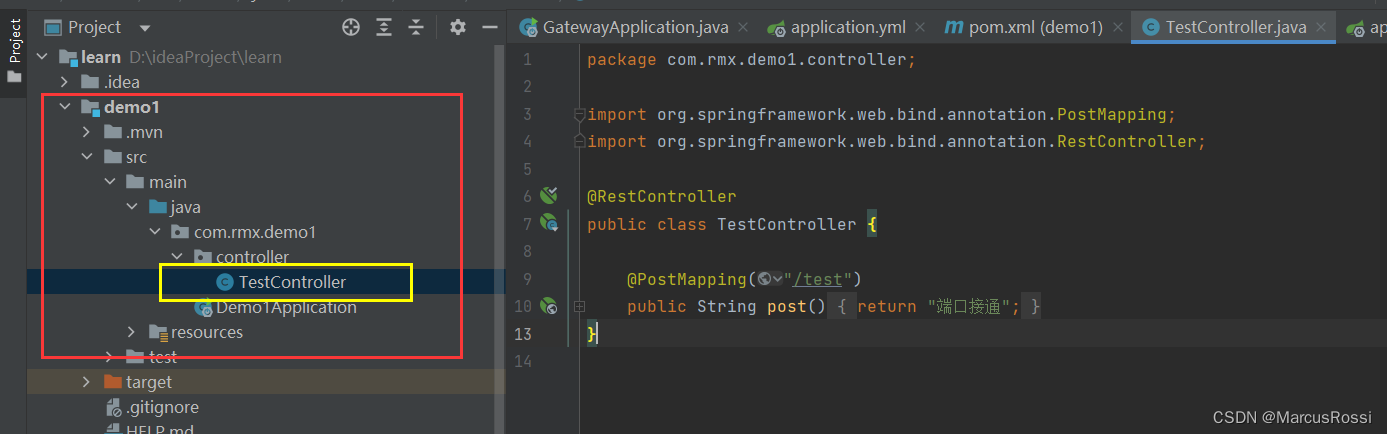Expand the folded post() method body

point(842,307)
